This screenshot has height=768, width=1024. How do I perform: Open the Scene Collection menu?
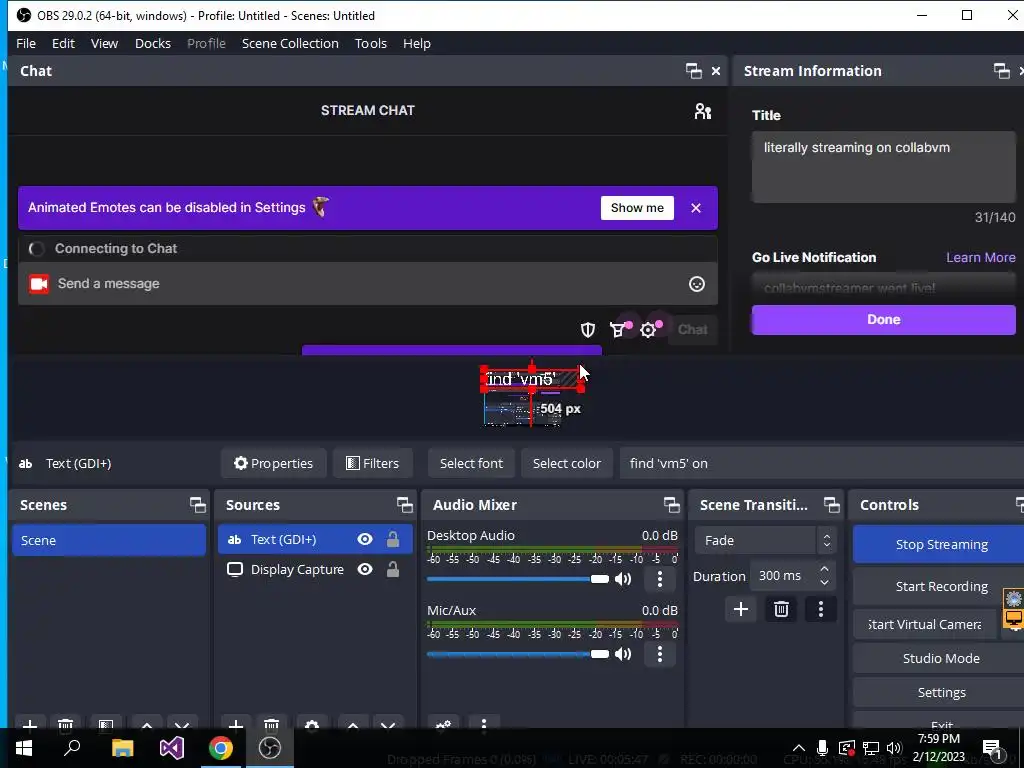[x=290, y=44]
